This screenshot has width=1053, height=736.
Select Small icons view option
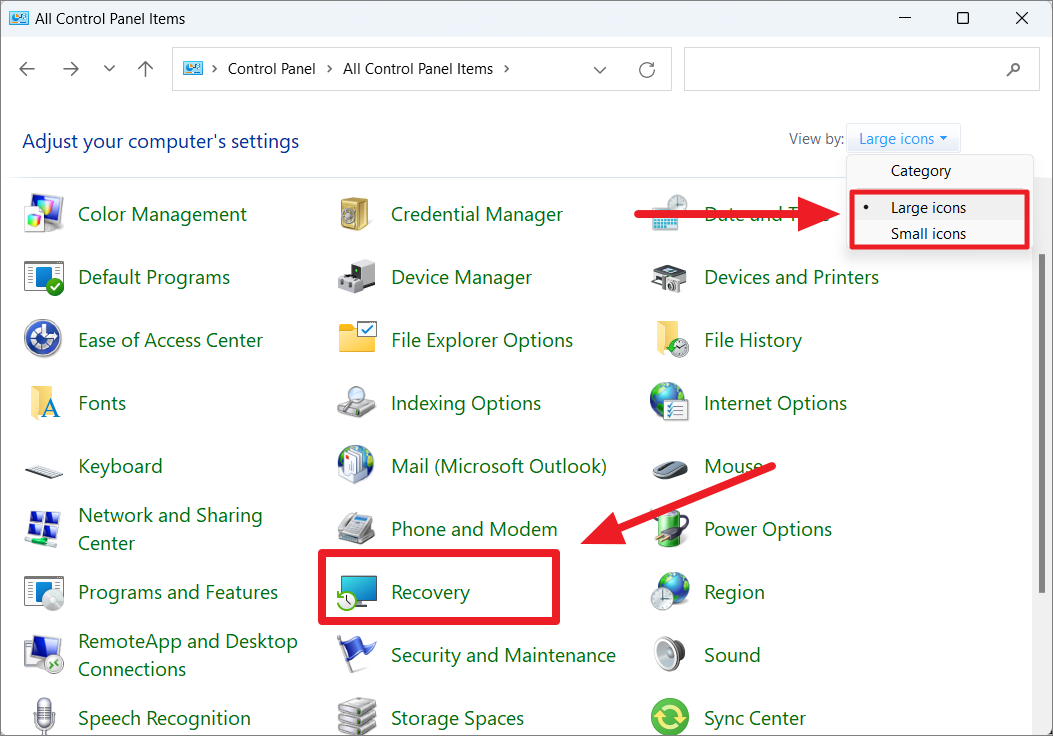(x=928, y=233)
